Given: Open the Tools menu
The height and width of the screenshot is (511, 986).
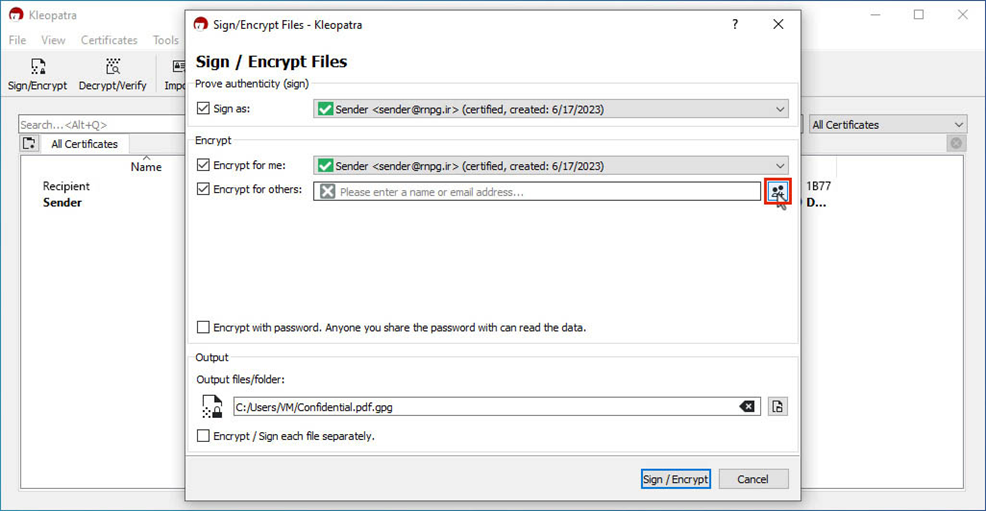Looking at the screenshot, I should click(165, 40).
